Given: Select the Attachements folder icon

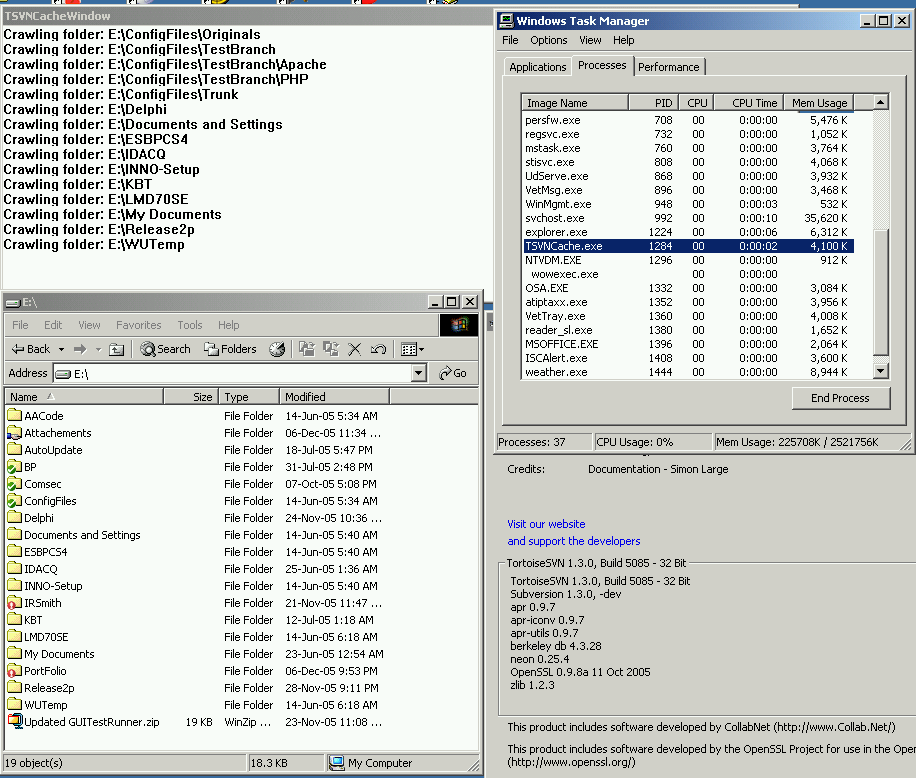Looking at the screenshot, I should (x=15, y=432).
